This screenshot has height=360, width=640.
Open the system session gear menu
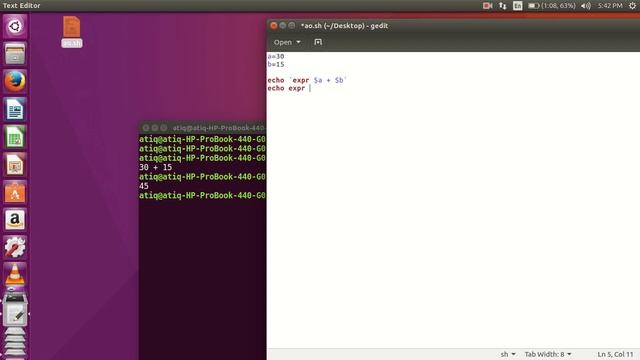click(632, 6)
